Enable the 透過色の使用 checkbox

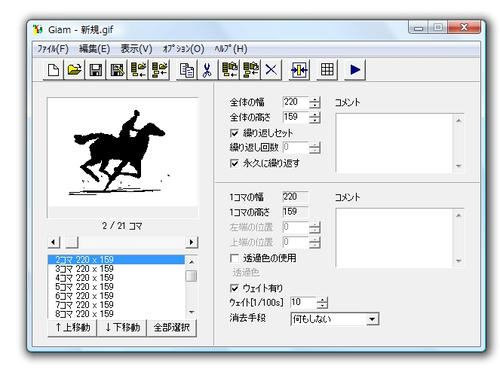coord(234,258)
